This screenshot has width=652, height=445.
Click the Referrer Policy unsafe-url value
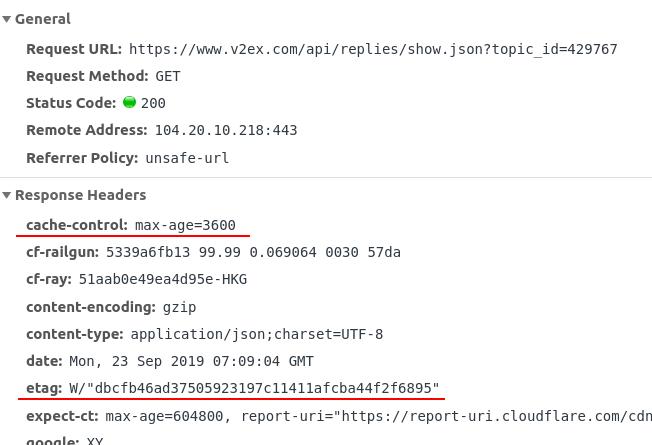point(186,157)
